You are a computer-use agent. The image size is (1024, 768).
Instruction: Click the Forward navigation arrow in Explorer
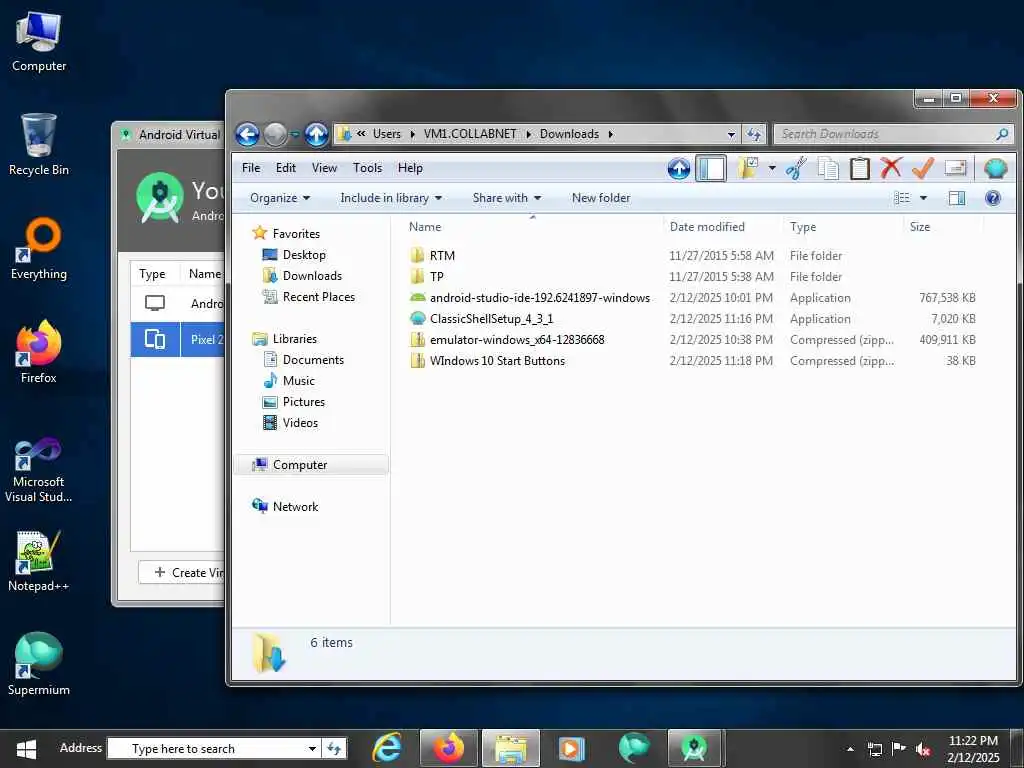pyautogui.click(x=275, y=135)
